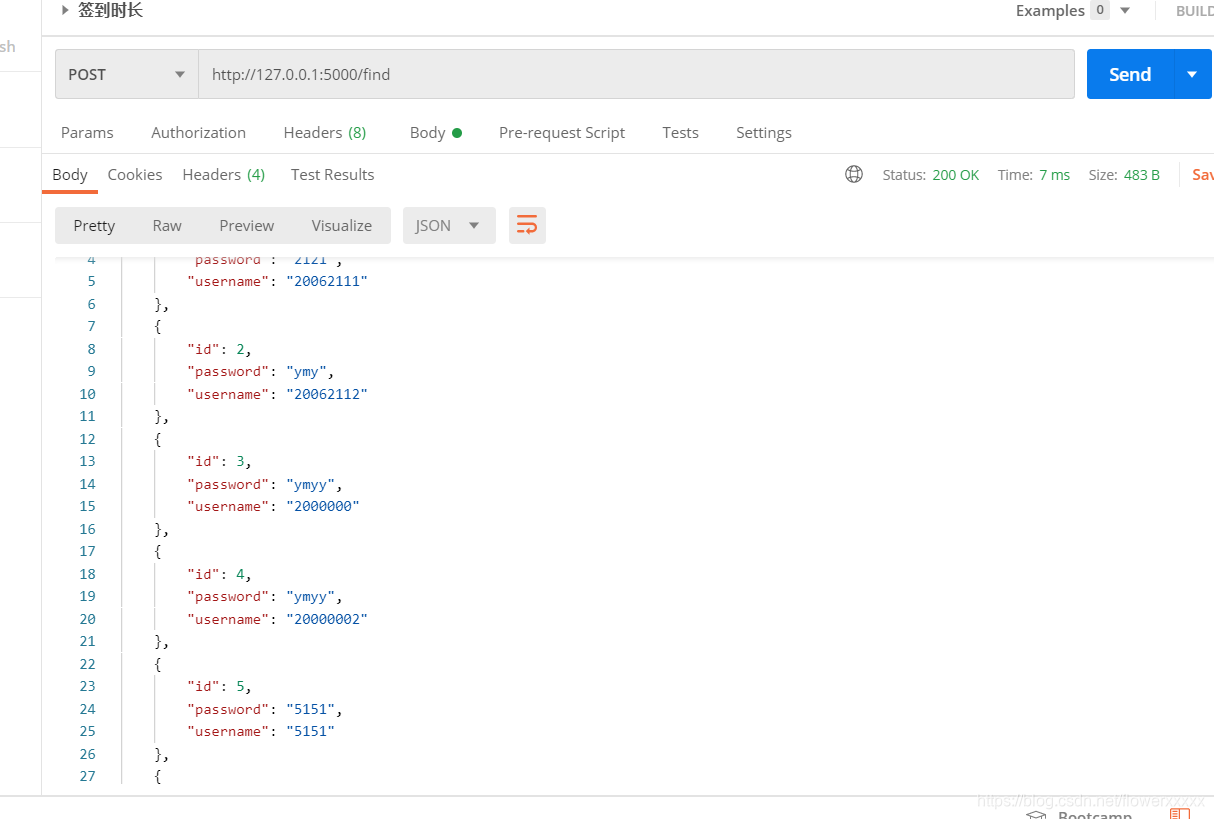Switch response view to Visualize

[x=341, y=225]
